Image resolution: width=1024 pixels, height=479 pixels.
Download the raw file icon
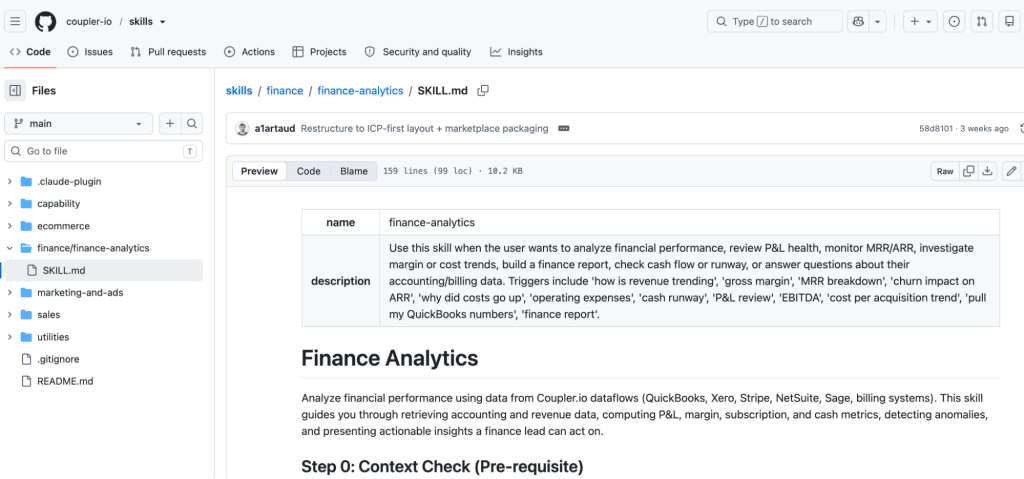[x=987, y=171]
